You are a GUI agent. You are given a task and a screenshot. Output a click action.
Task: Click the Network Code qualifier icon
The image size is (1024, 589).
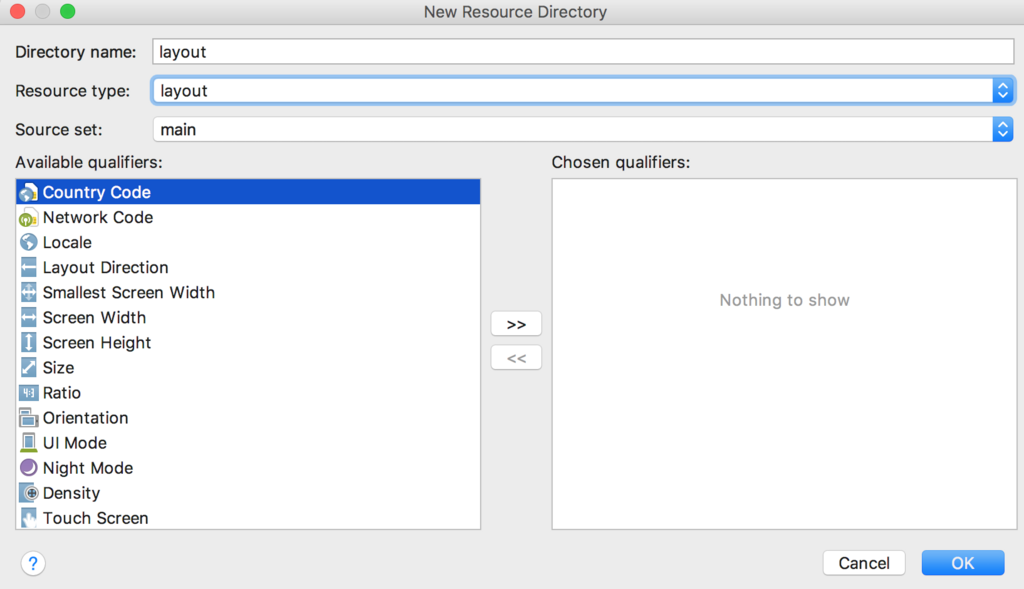(28, 217)
